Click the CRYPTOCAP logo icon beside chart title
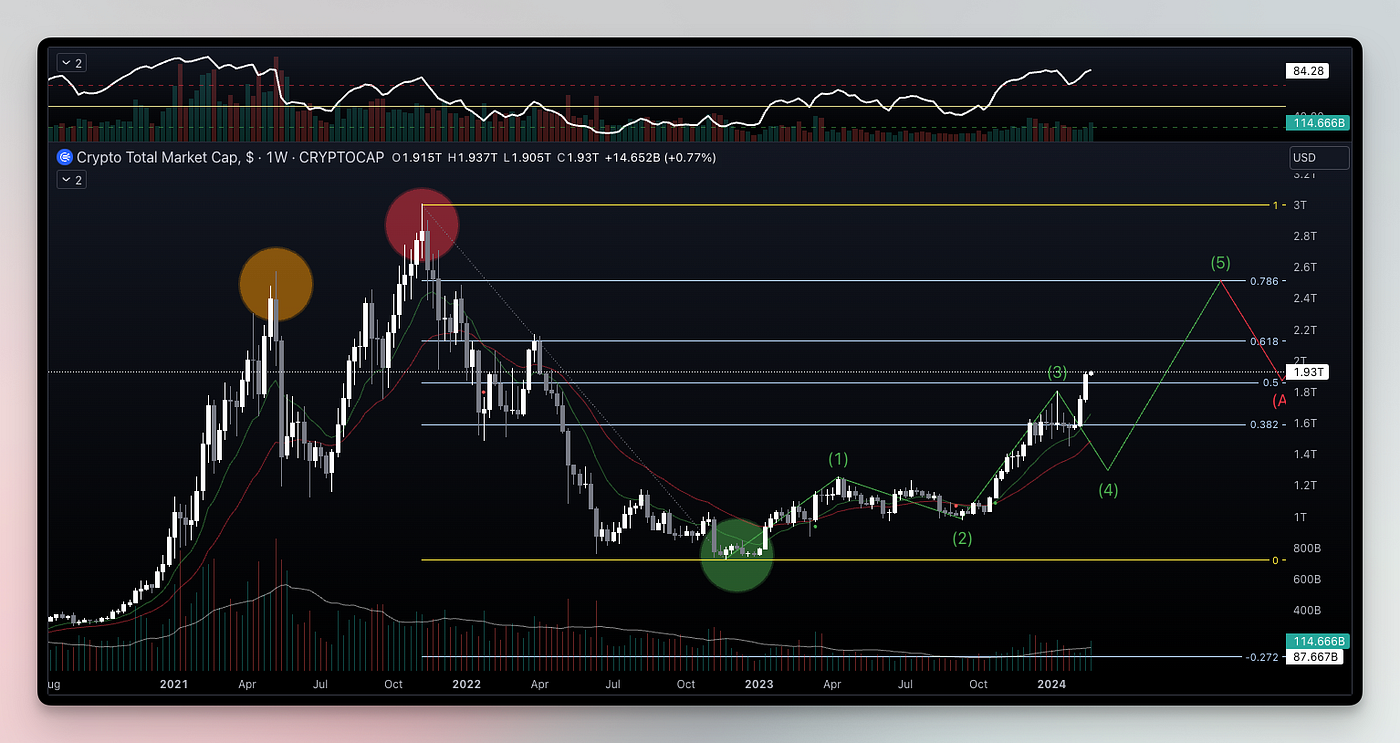The width and height of the screenshot is (1400, 743). (65, 158)
